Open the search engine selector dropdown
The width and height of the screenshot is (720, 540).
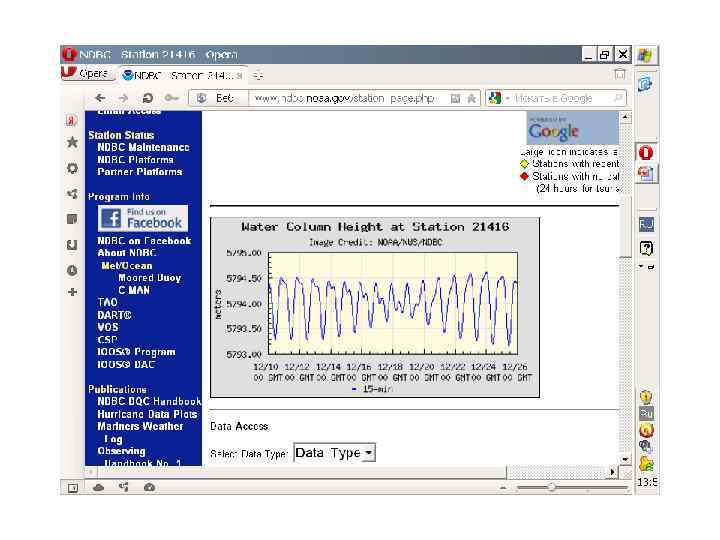498,98
